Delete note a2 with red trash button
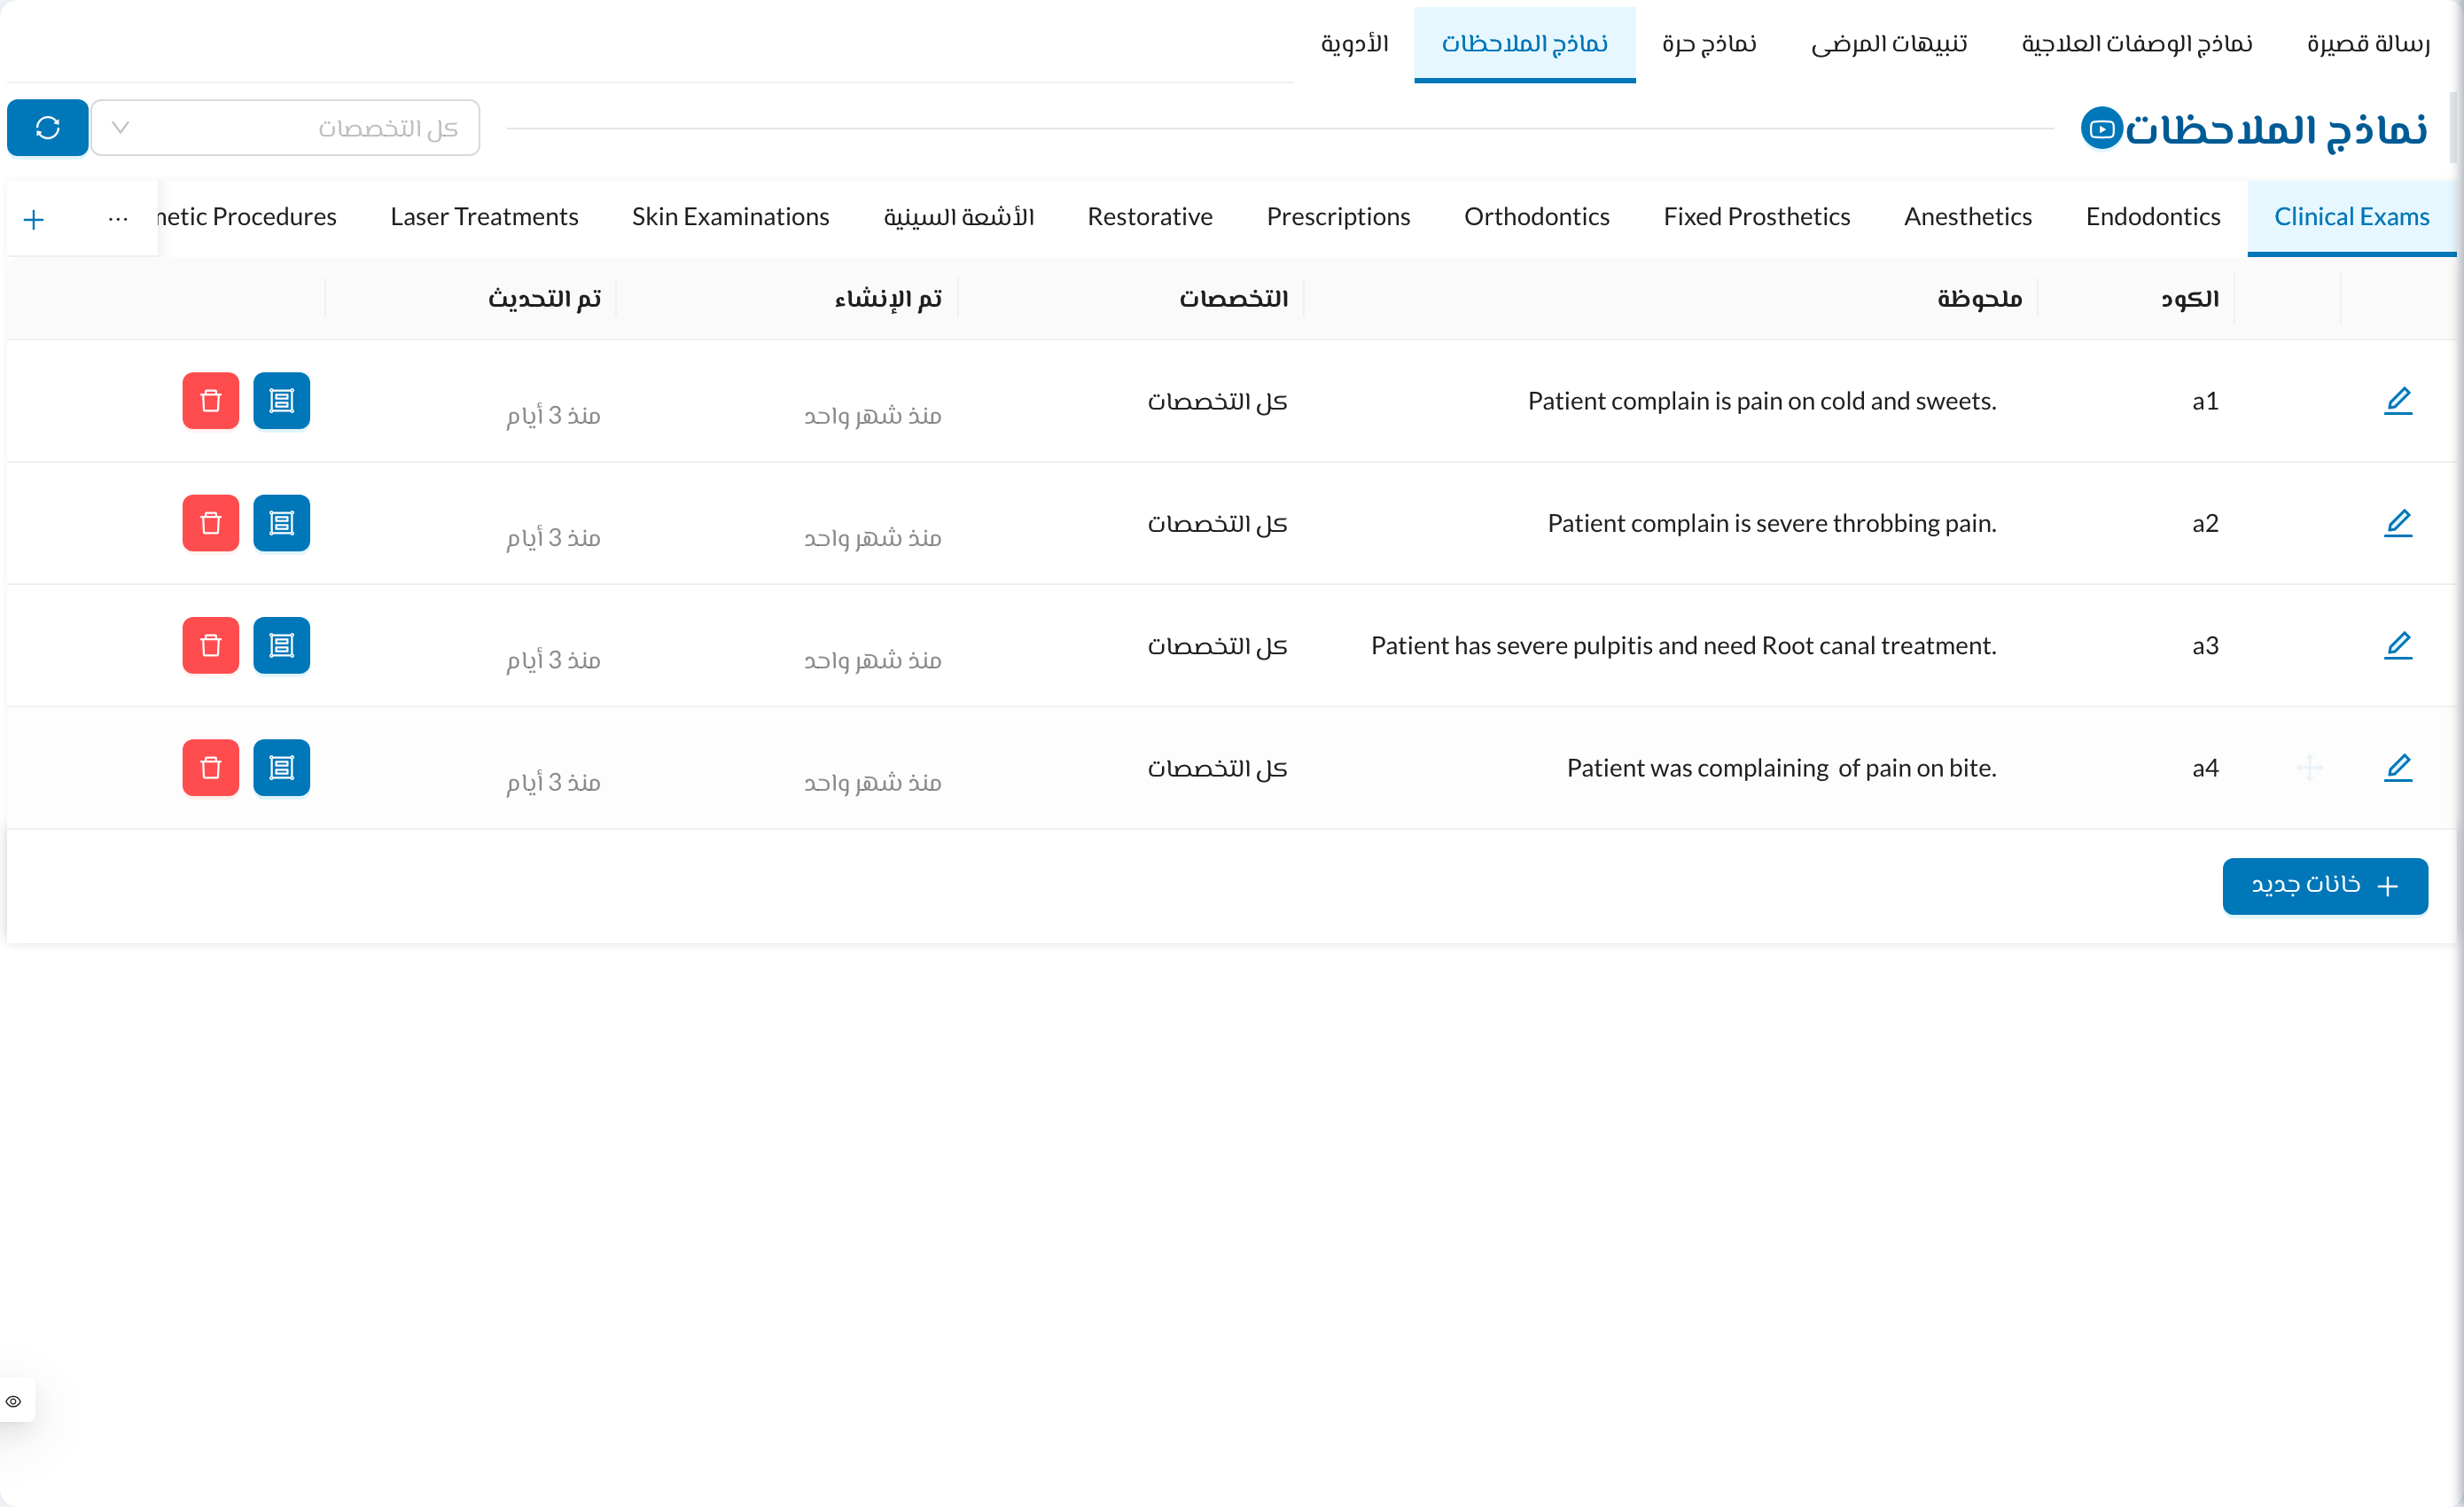Viewport: 2464px width, 1507px height. pyautogui.click(x=211, y=523)
